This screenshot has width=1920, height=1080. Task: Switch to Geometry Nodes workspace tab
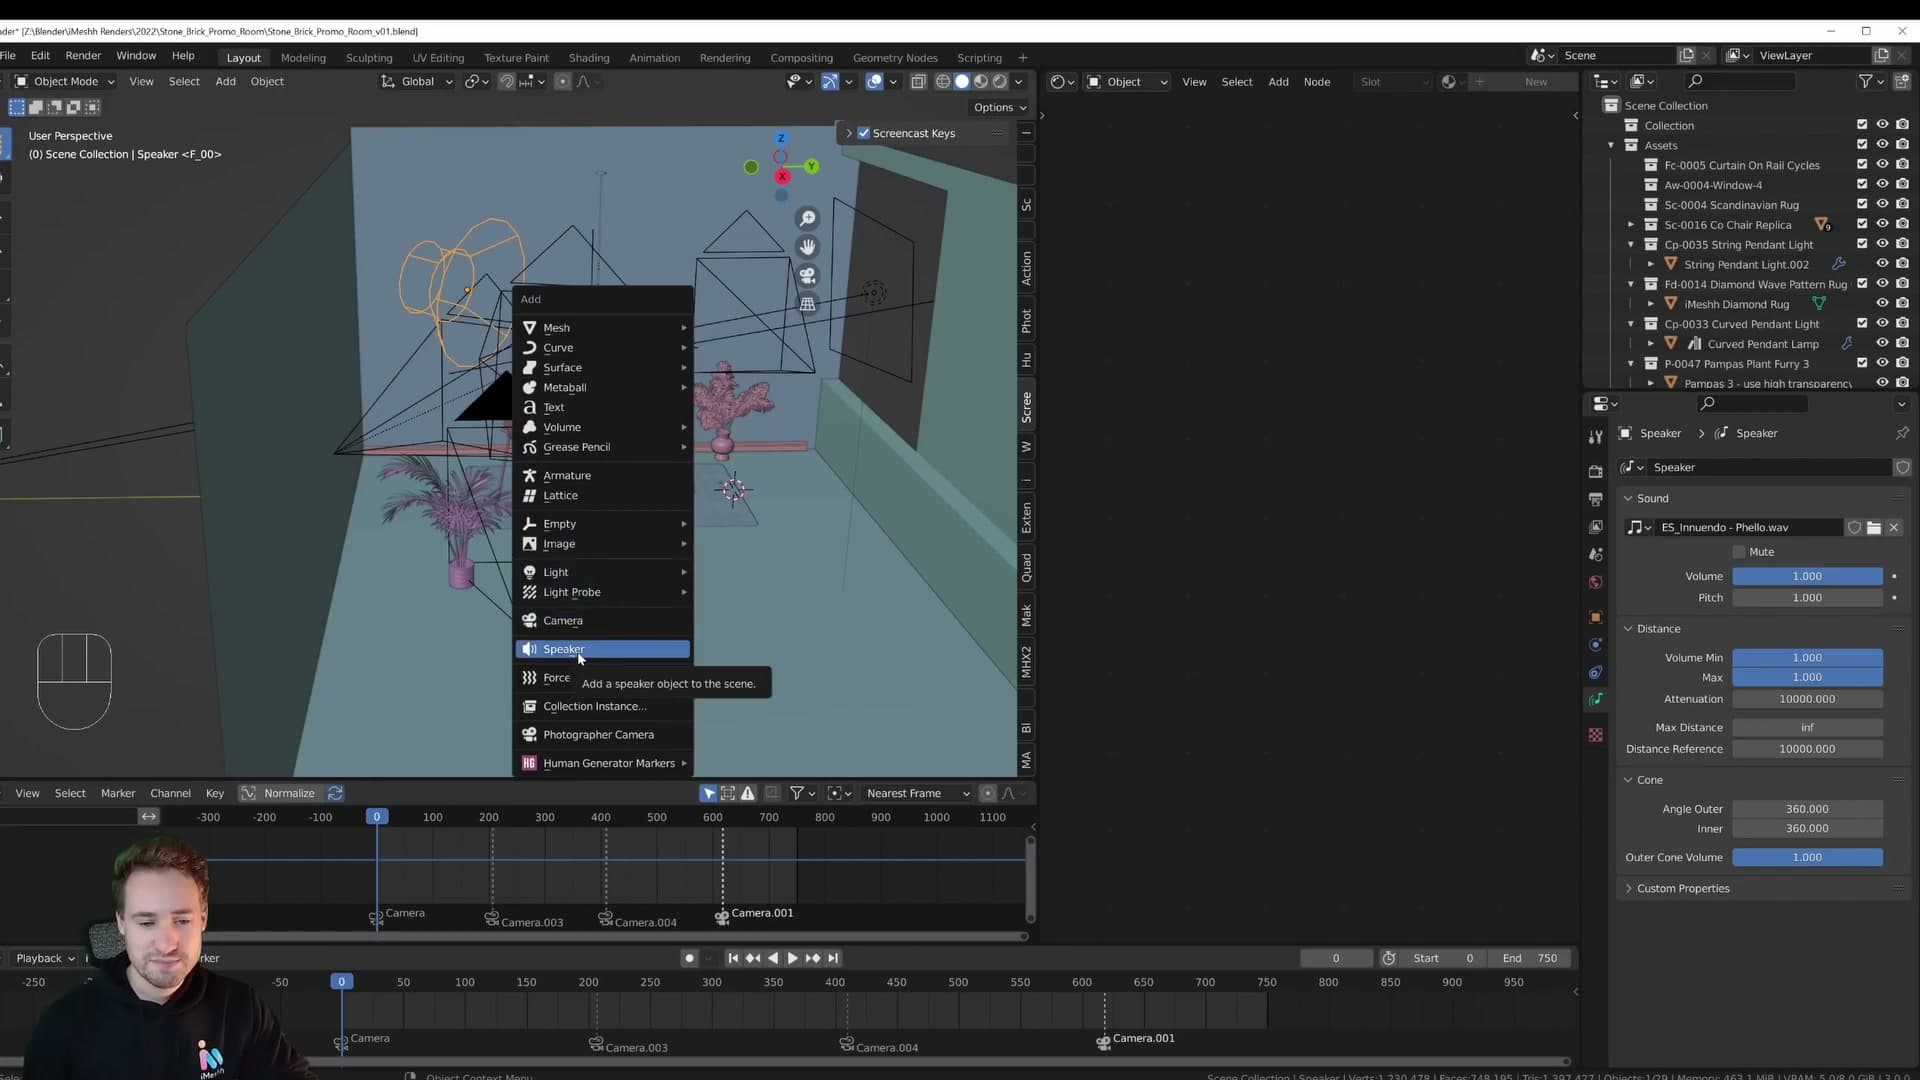pyautogui.click(x=895, y=58)
